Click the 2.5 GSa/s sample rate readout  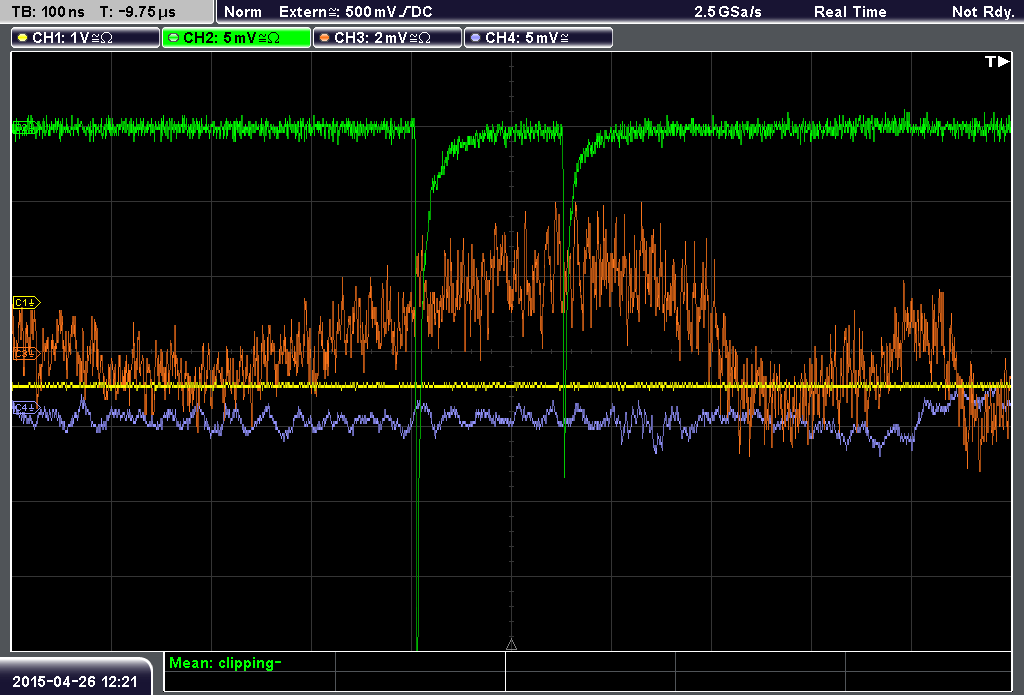[x=728, y=12]
